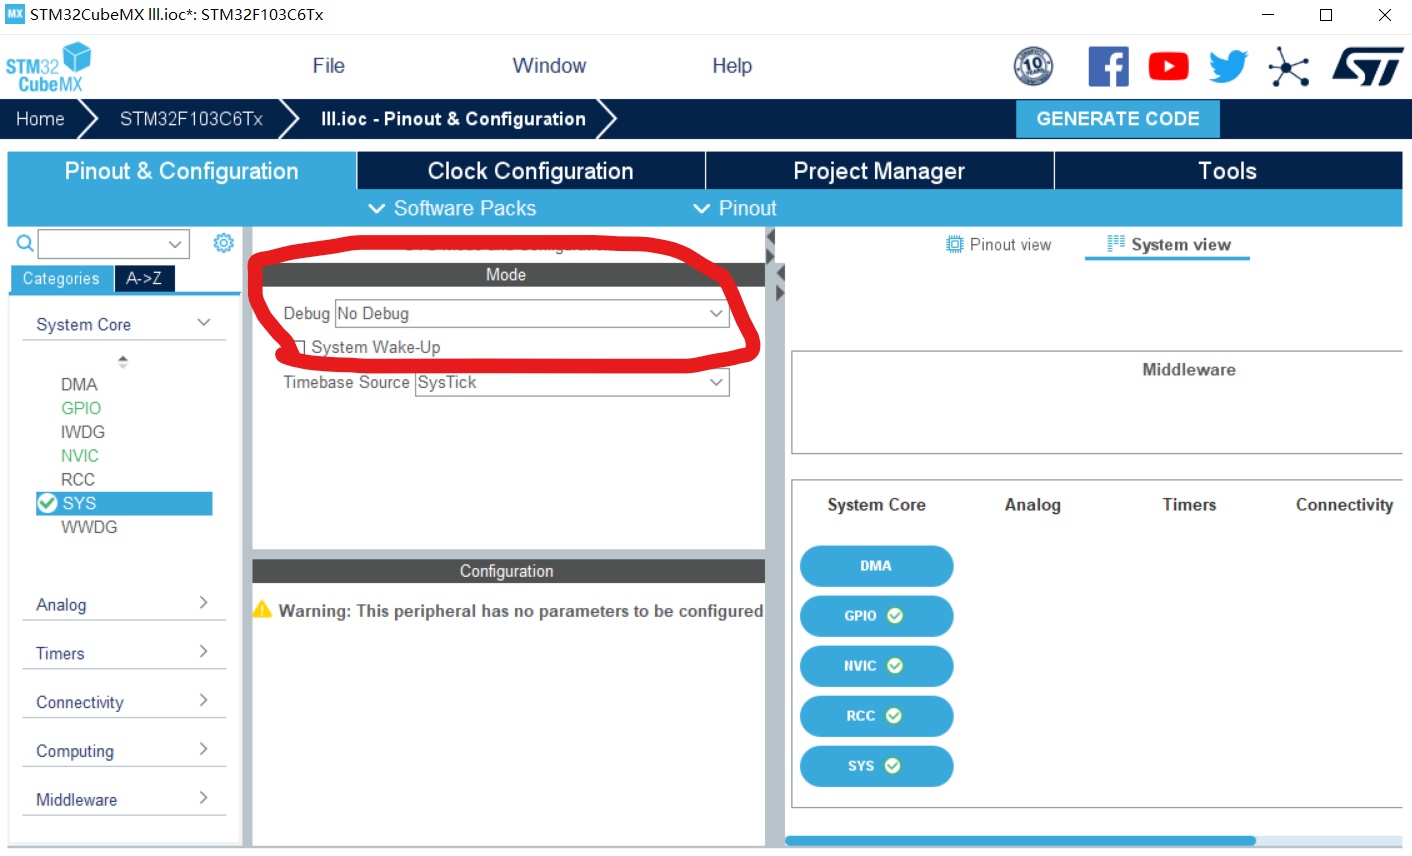Open the File menu
This screenshot has width=1412, height=856.
(328, 66)
